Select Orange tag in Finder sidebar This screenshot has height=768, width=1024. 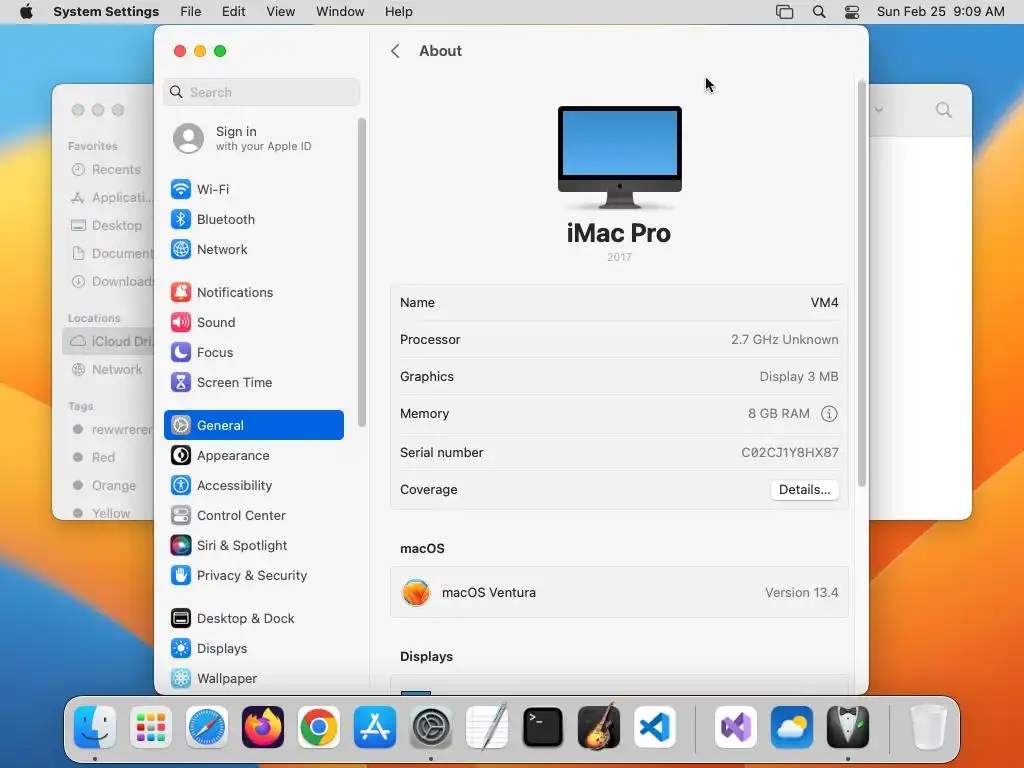108,485
